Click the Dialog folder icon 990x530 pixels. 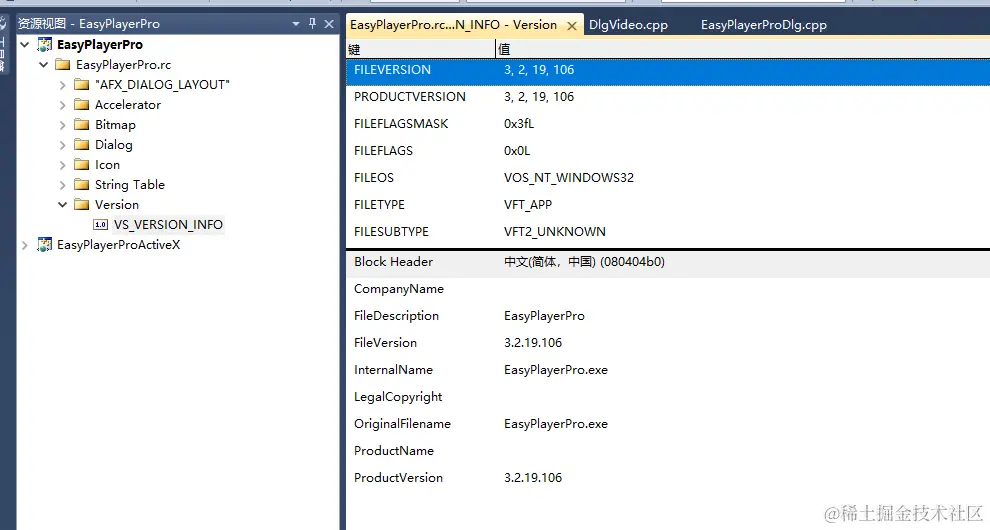81,145
